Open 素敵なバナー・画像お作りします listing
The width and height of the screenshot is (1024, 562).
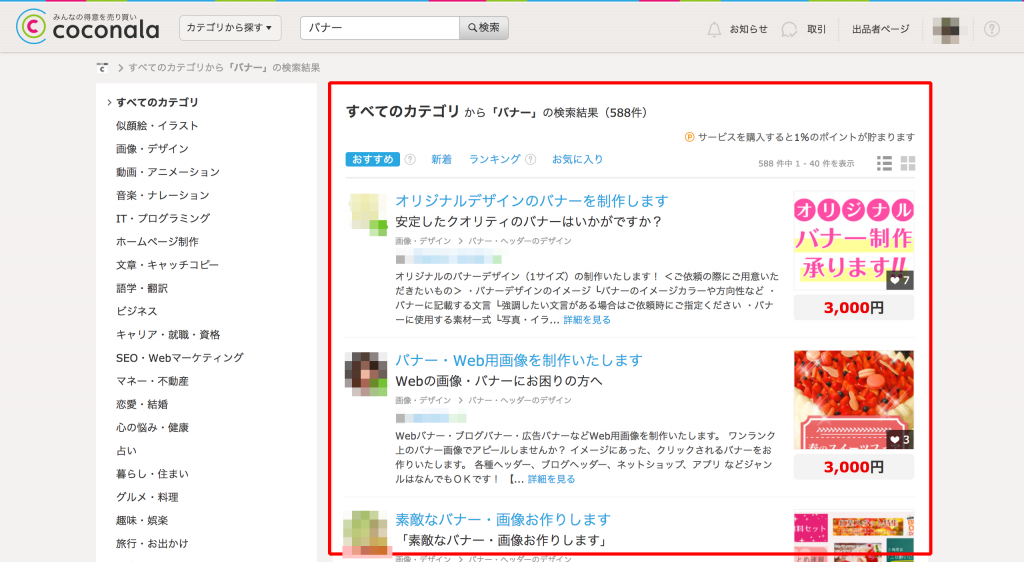503,520
